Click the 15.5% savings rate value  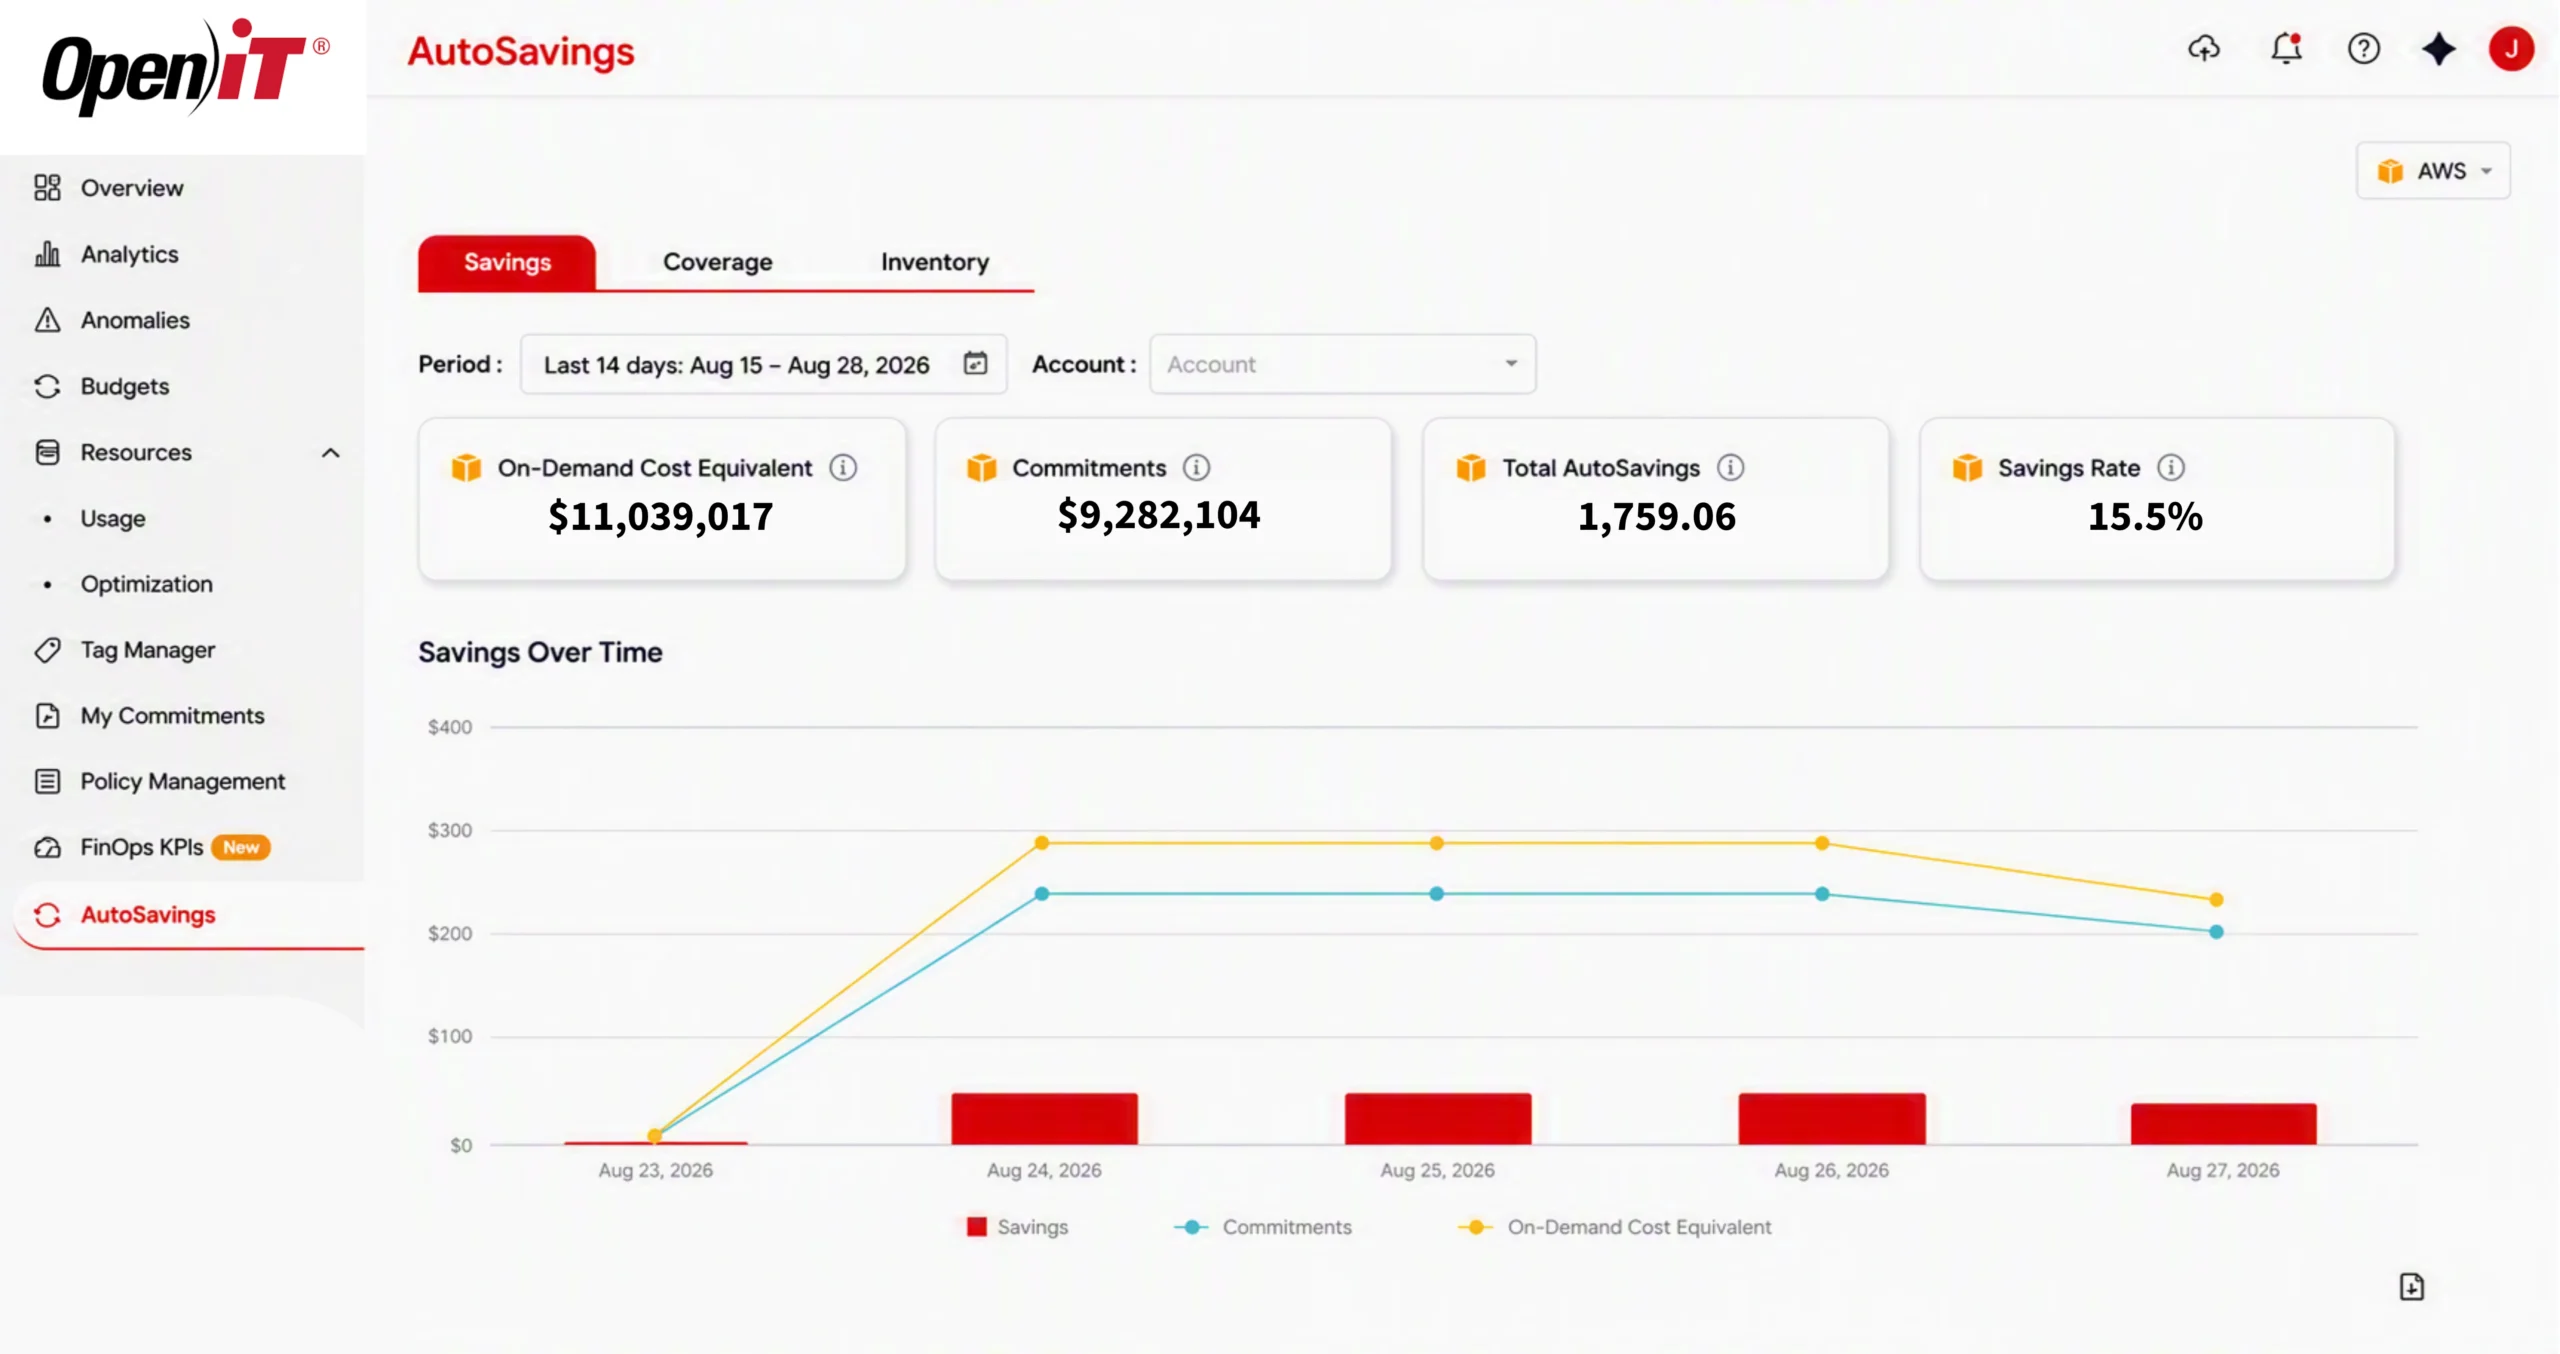point(2145,516)
